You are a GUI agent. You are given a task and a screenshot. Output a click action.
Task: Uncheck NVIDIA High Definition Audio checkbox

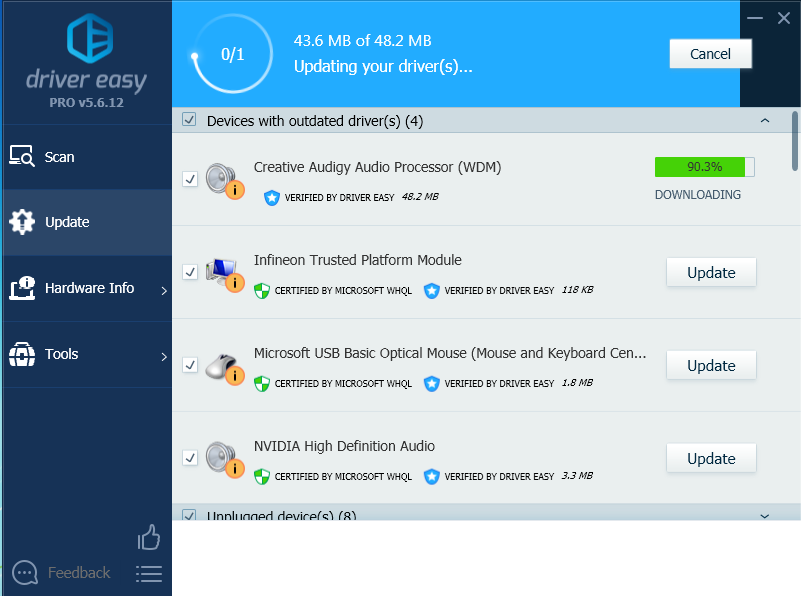(x=190, y=458)
